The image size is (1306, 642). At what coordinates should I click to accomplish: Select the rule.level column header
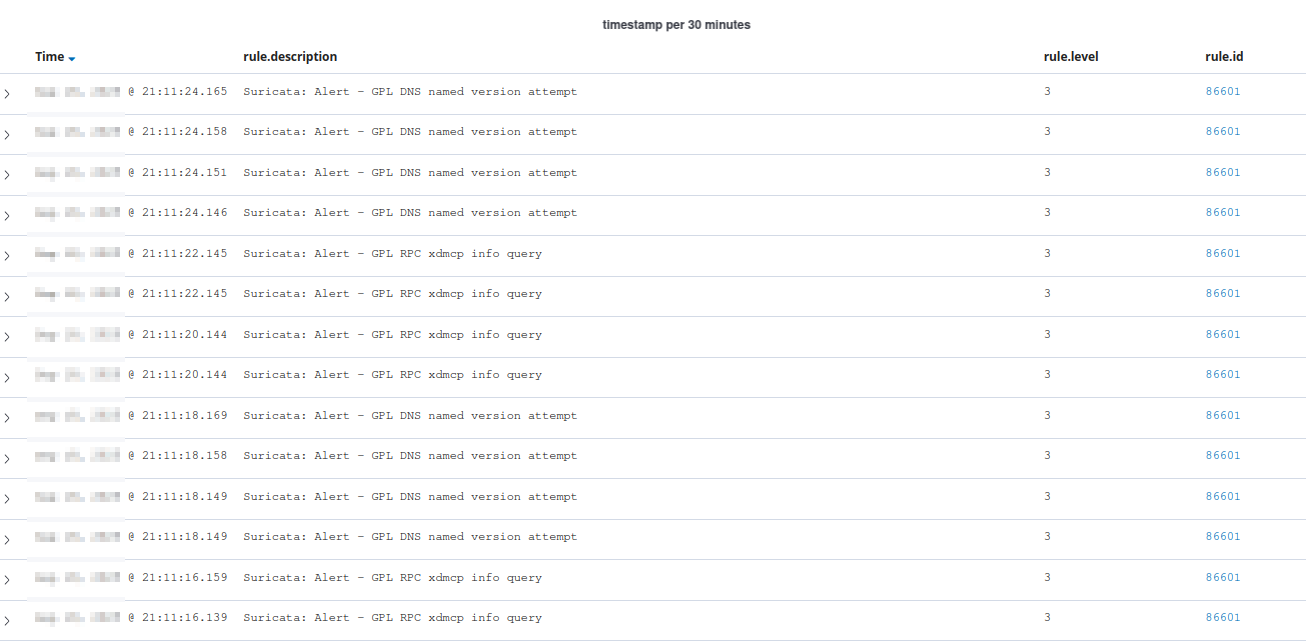(x=1070, y=57)
